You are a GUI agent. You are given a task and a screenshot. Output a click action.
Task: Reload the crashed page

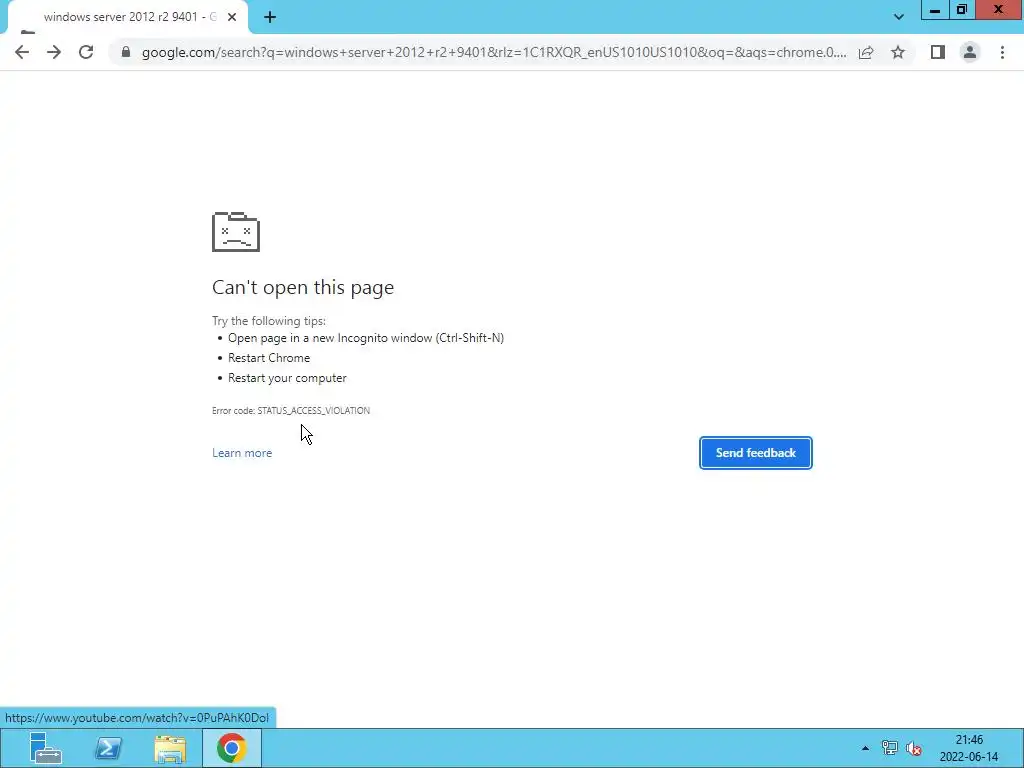[86, 52]
